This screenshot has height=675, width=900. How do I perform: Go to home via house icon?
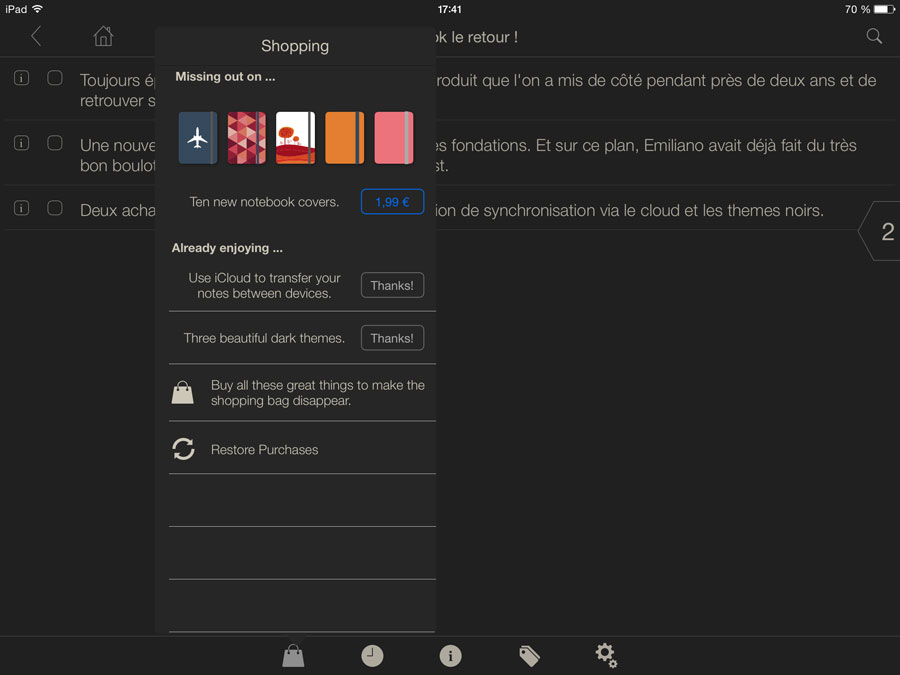tap(103, 36)
